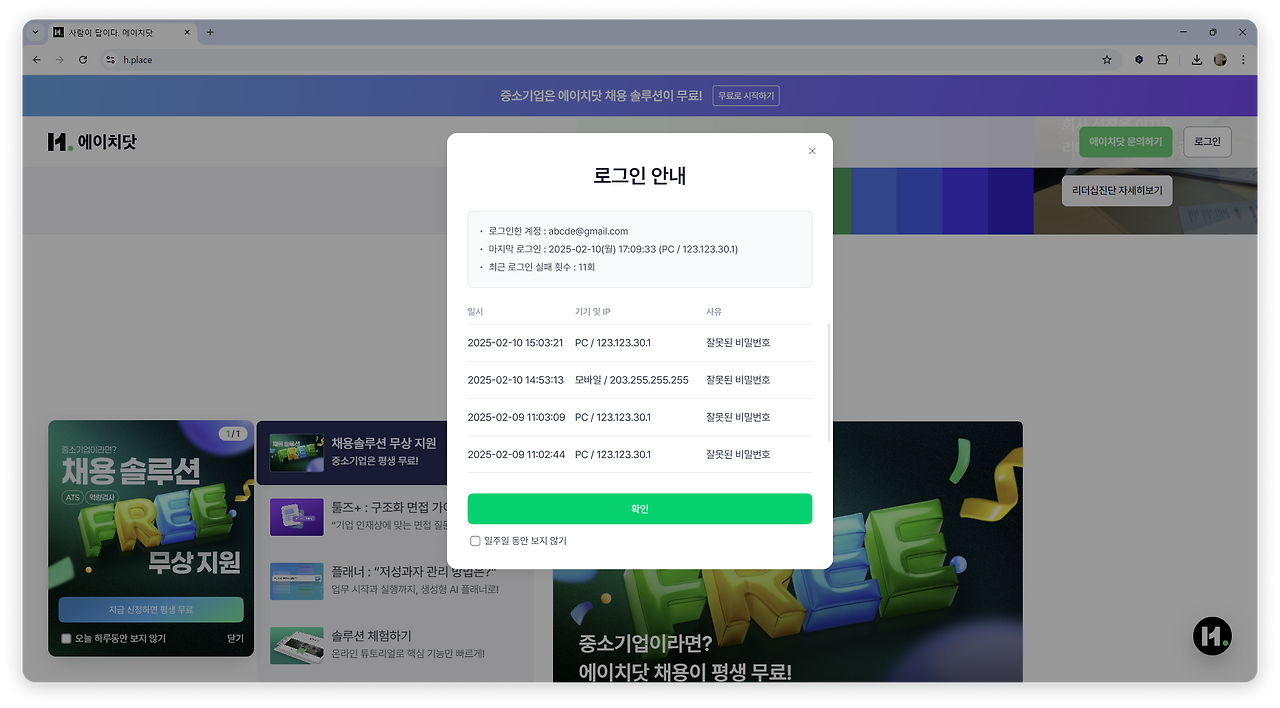
Task: Click the floating black H logo
Action: [x=1212, y=636]
